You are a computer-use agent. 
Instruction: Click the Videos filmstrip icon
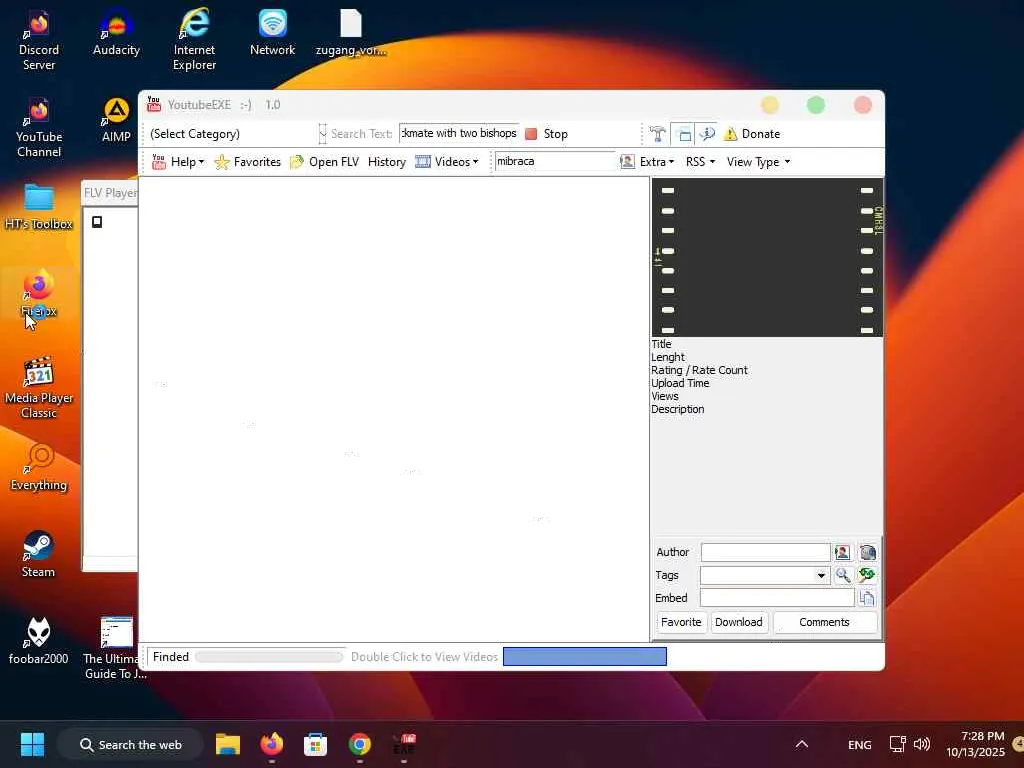click(423, 161)
